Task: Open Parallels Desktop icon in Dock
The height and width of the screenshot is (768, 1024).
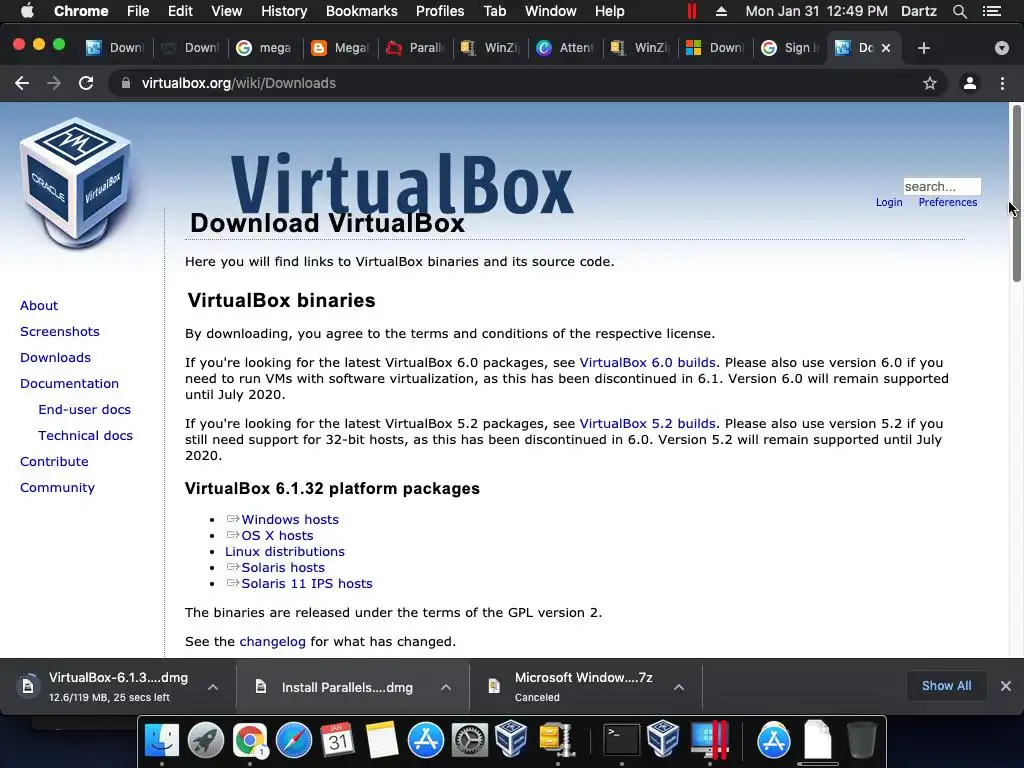Action: pos(710,740)
